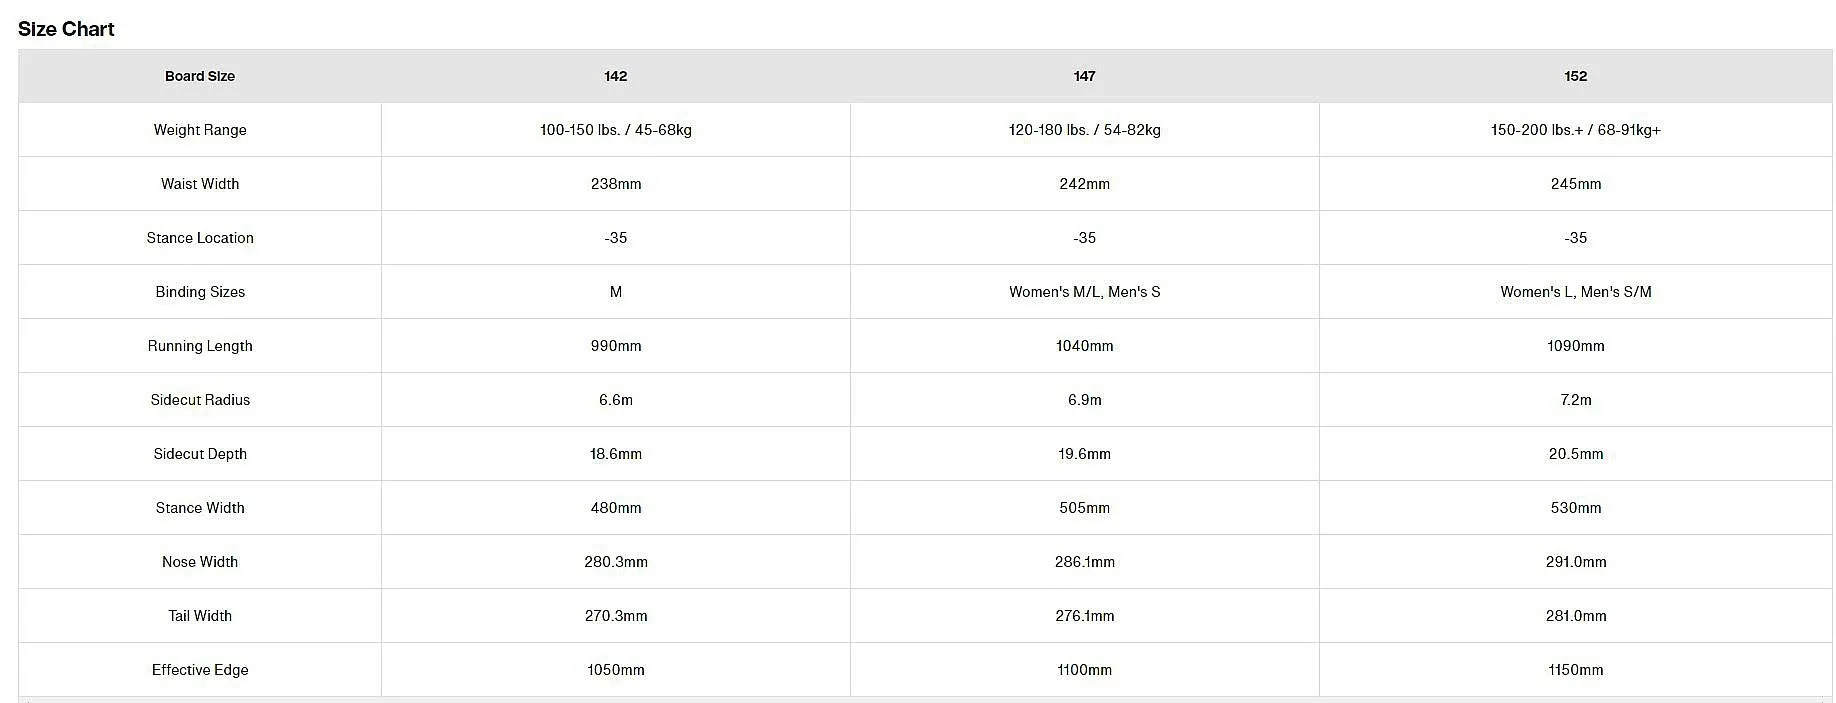Select the Board Size header cell

click(x=200, y=76)
